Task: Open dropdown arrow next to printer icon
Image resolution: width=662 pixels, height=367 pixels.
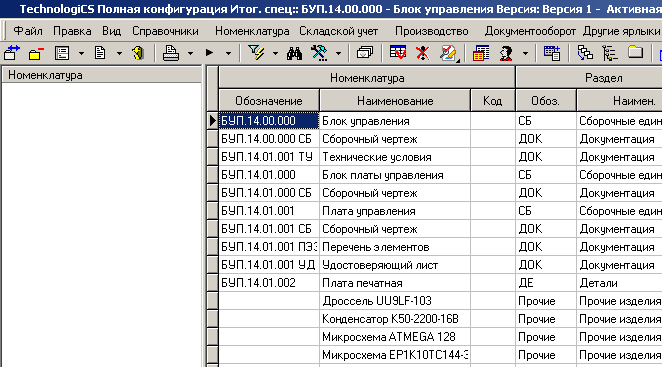Action: pyautogui.click(x=190, y=54)
